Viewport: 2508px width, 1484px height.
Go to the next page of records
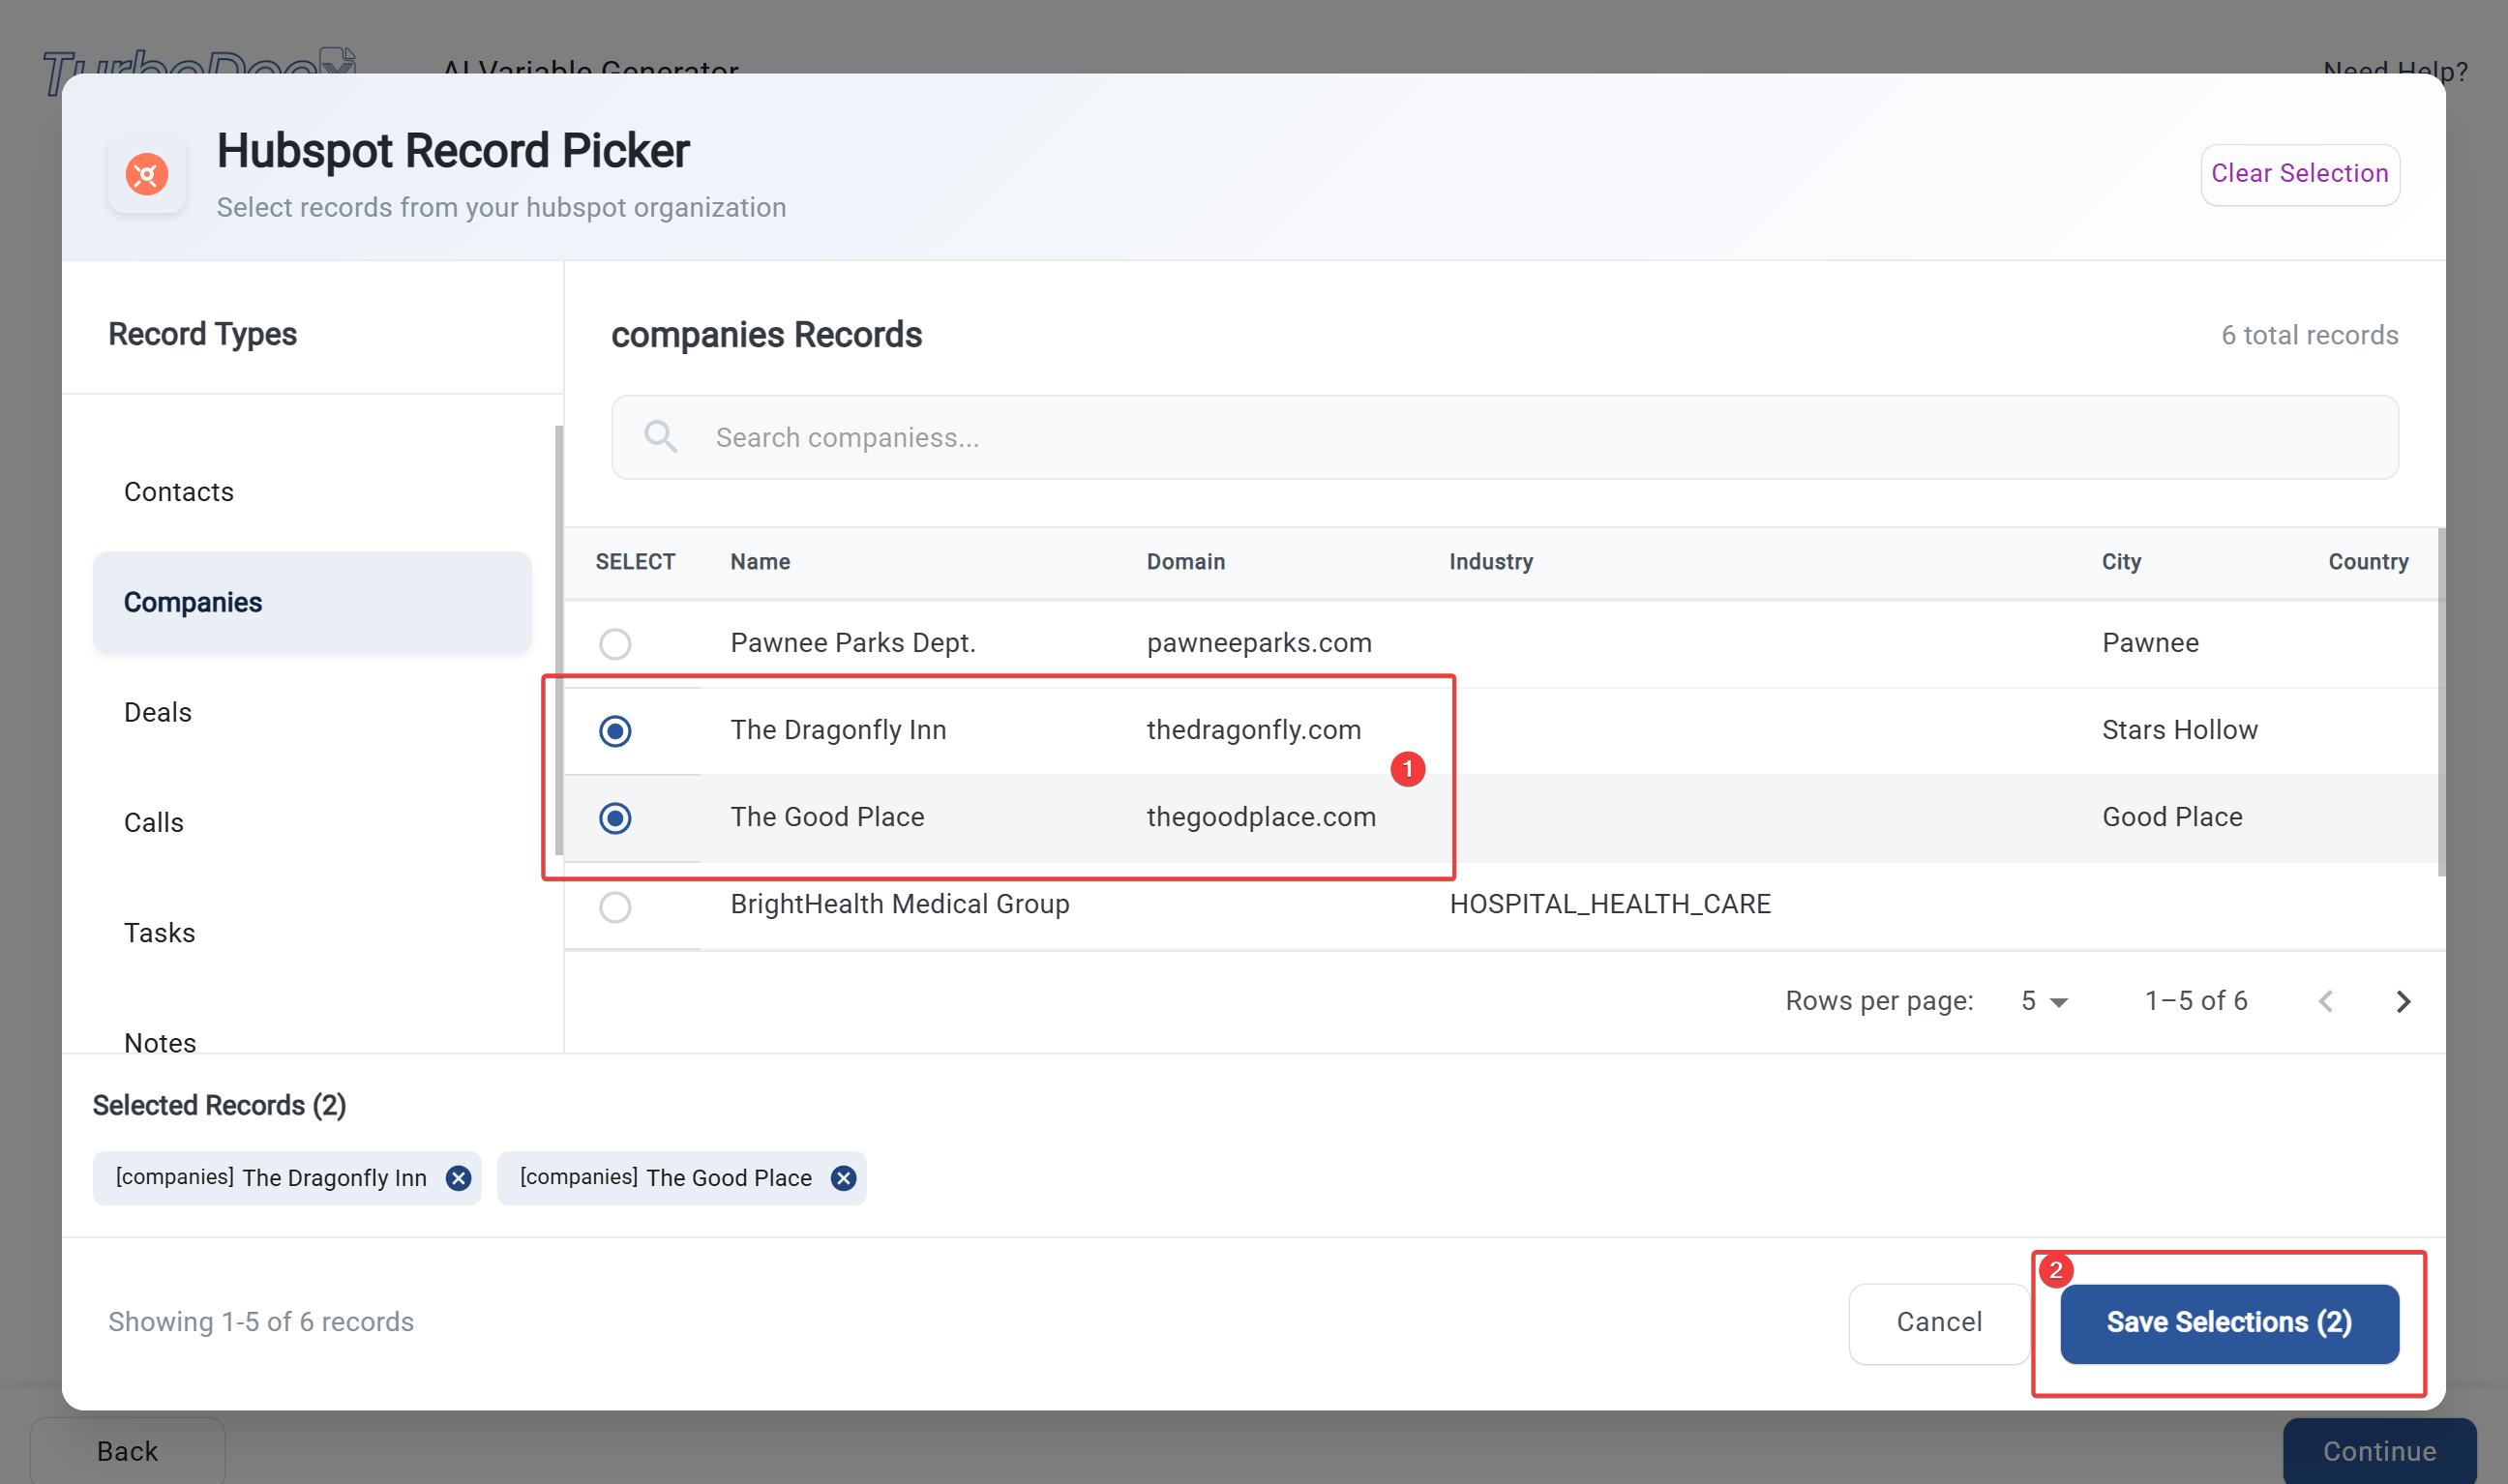point(2403,1001)
